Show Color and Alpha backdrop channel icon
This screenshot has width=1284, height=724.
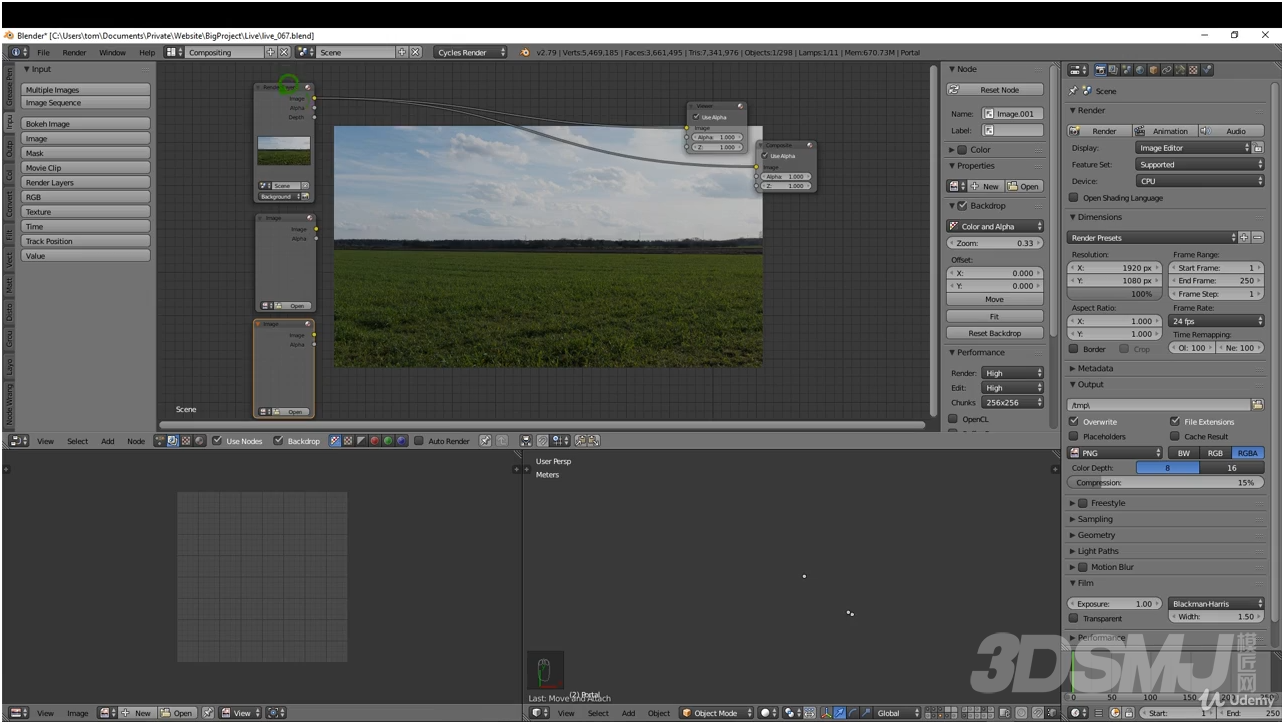pos(335,441)
